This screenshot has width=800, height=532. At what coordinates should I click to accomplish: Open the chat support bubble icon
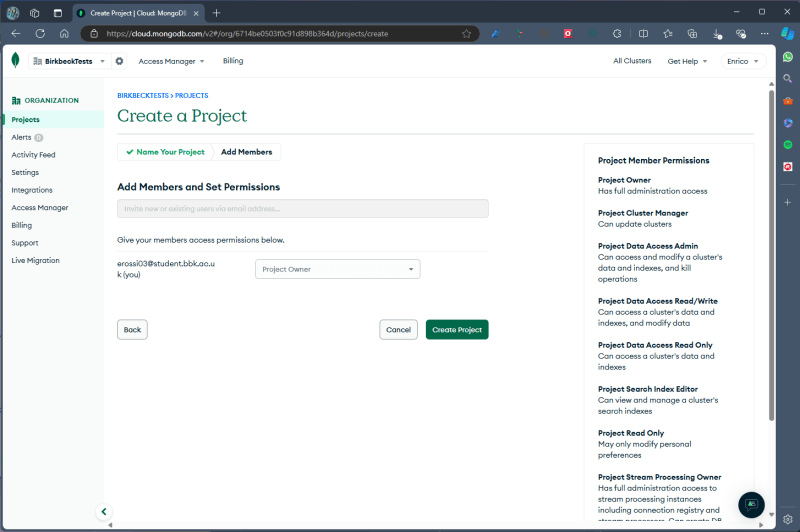coord(751,504)
